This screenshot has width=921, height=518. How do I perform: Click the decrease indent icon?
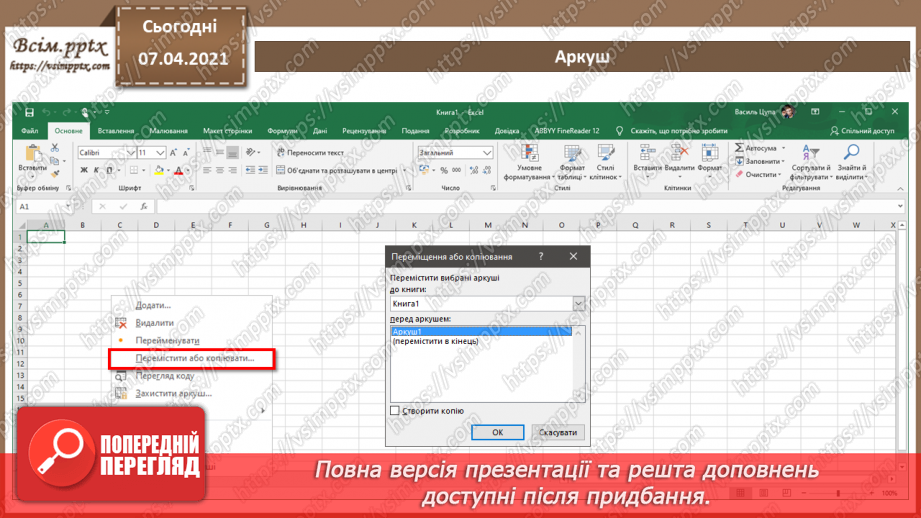[250, 170]
